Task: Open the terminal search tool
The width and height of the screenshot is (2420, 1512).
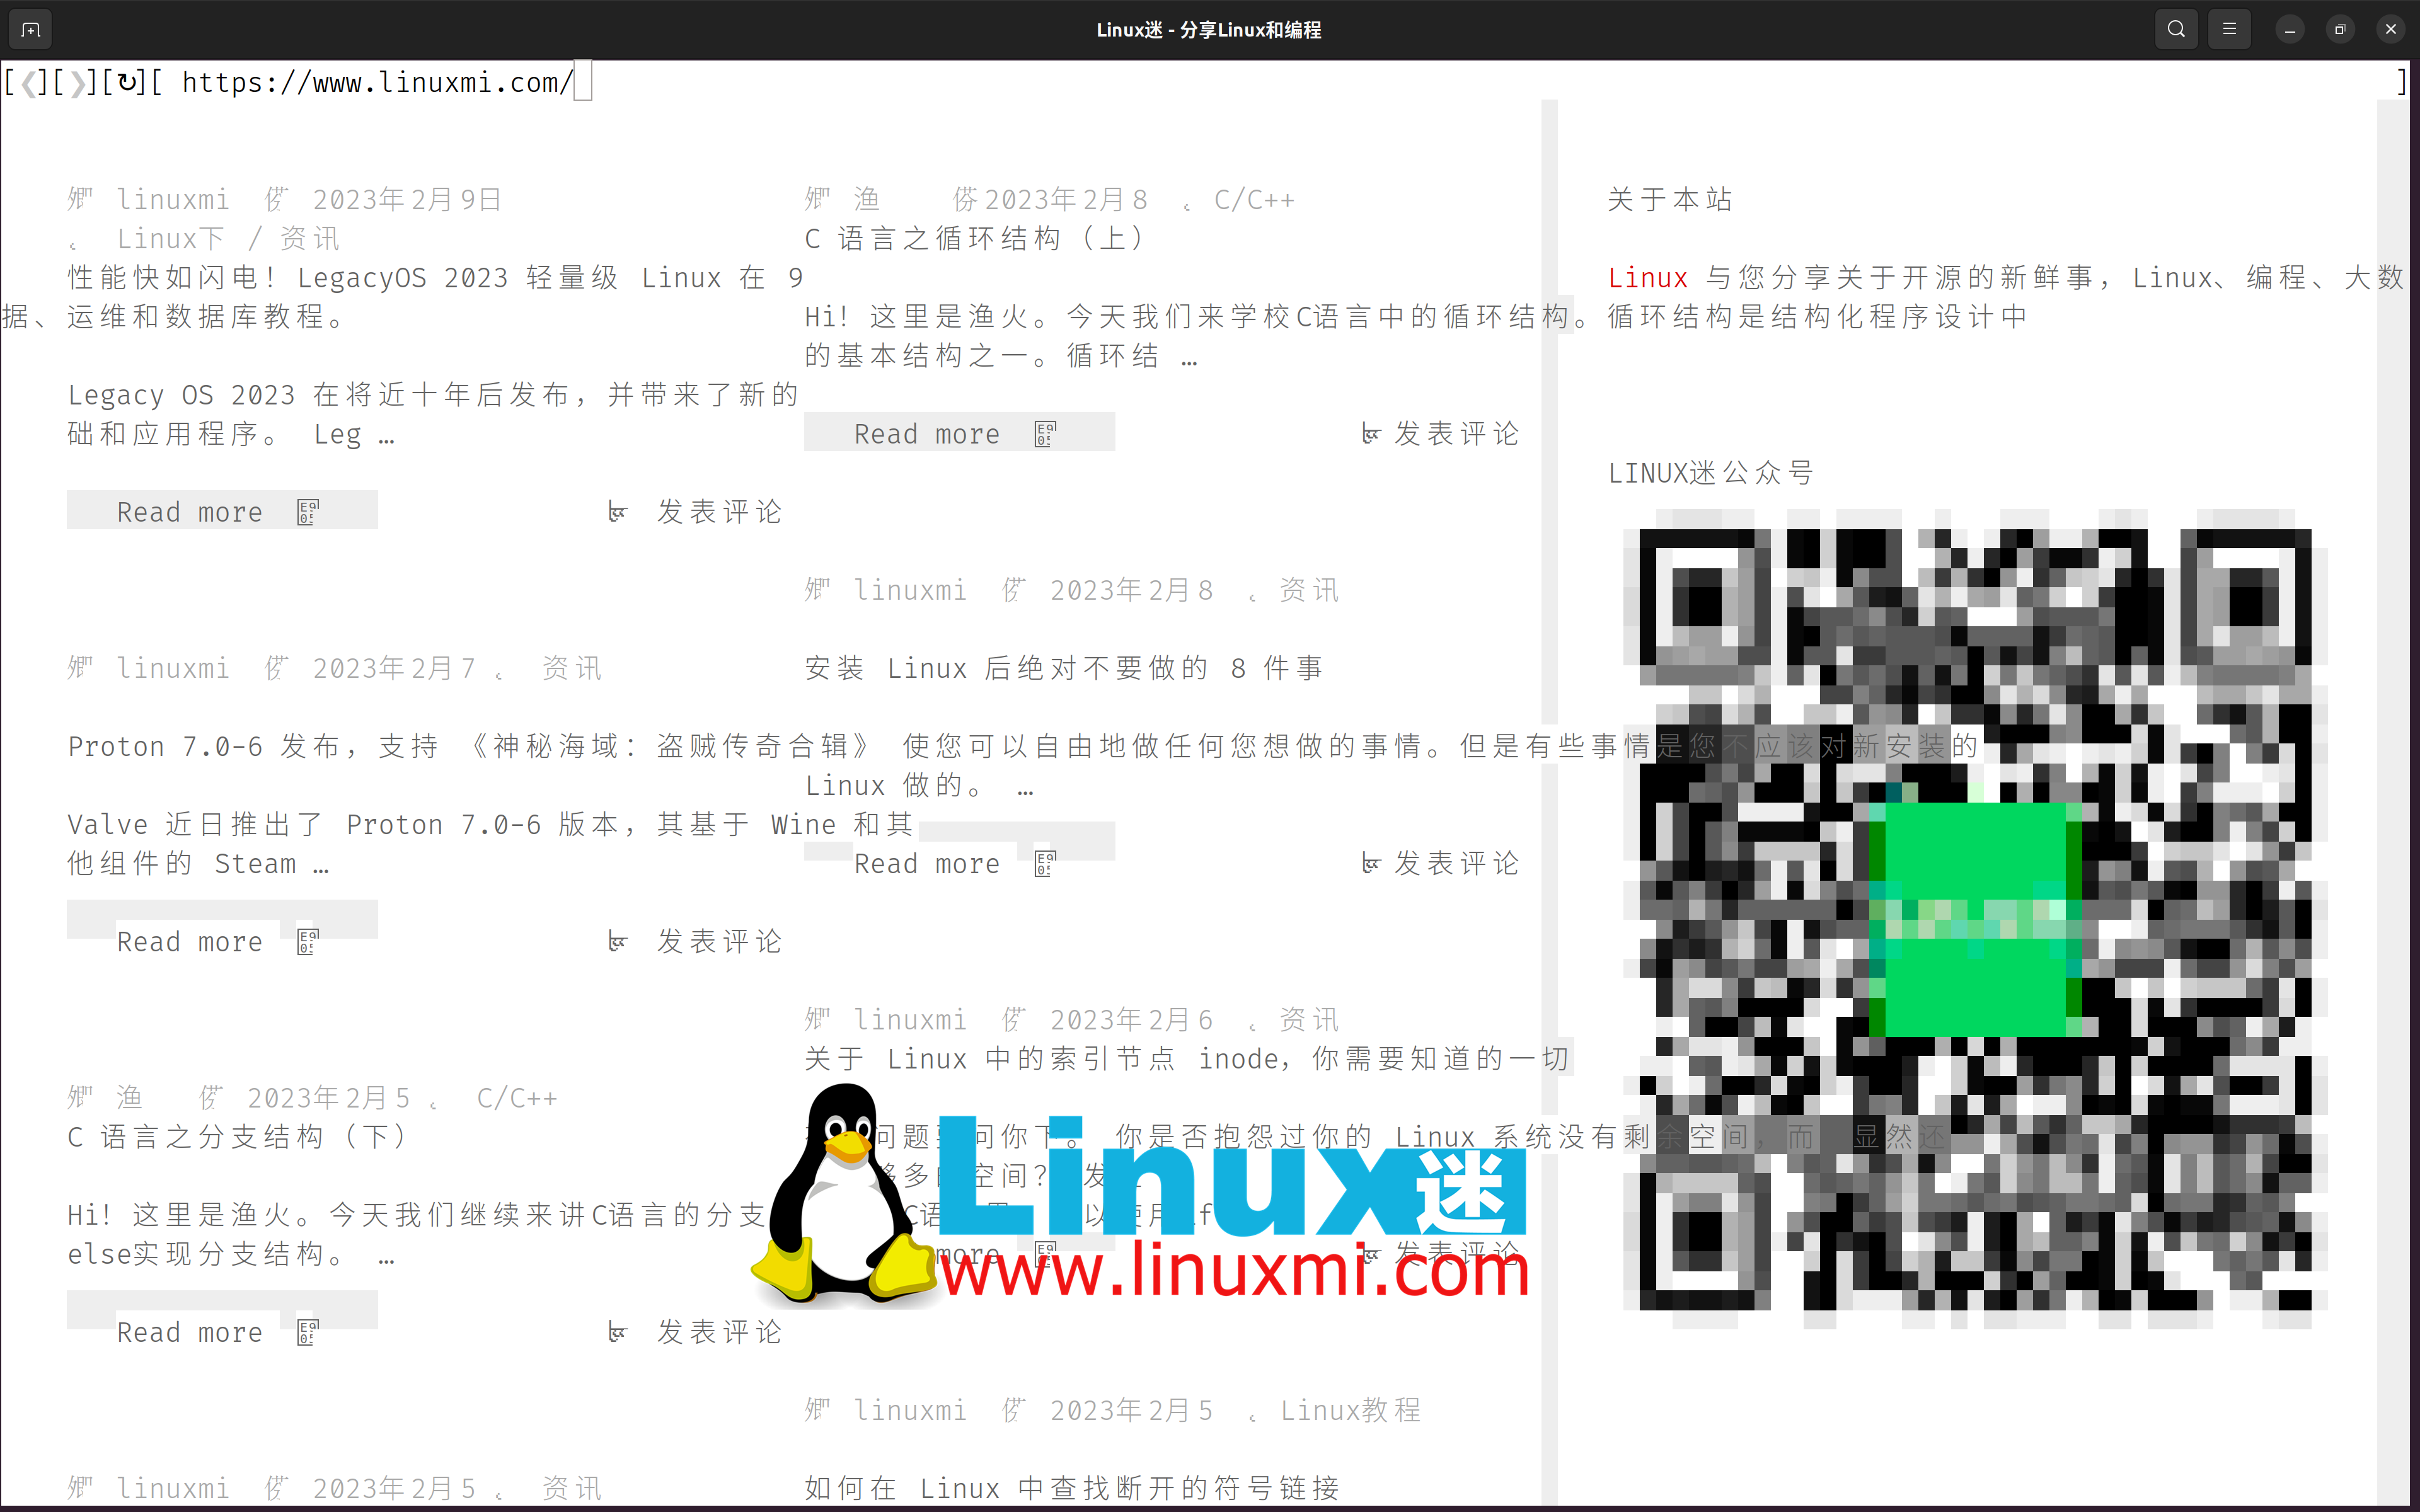Action: tap(2176, 30)
